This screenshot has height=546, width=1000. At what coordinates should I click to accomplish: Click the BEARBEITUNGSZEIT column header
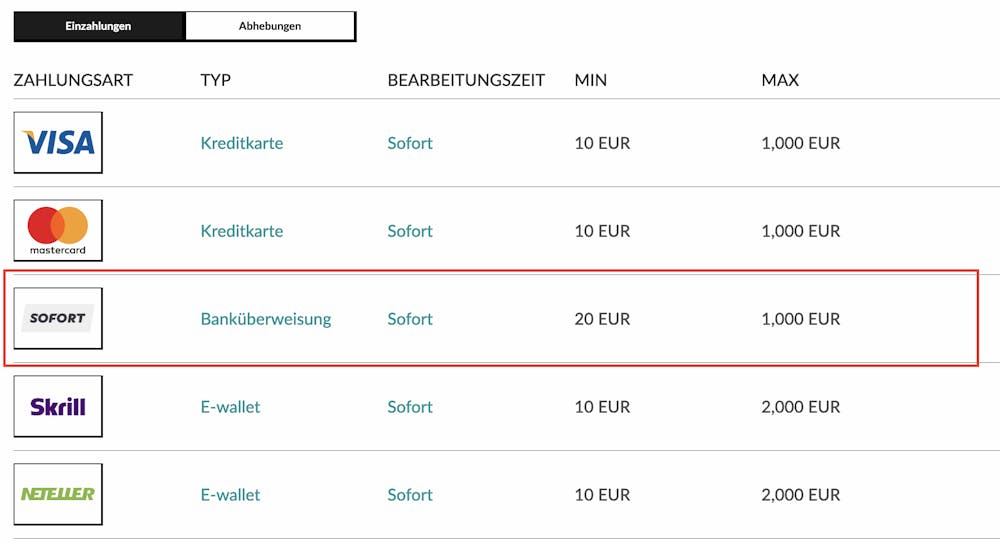(466, 80)
